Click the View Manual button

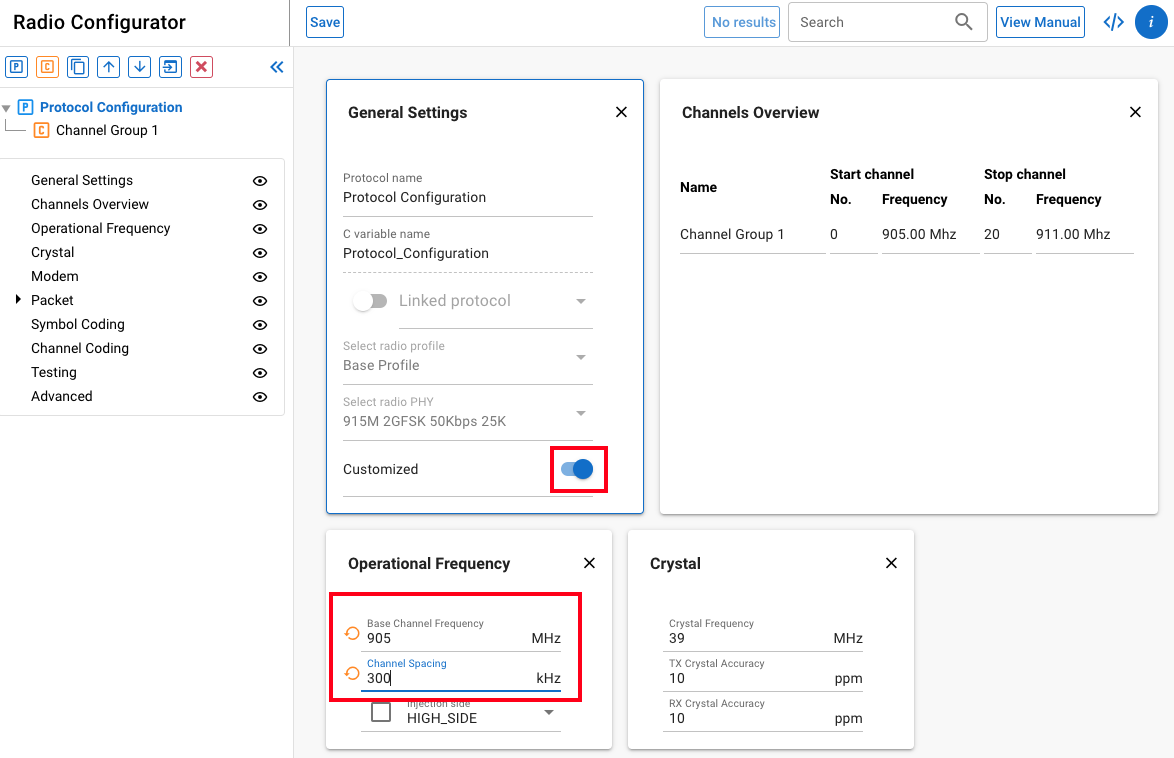1040,22
